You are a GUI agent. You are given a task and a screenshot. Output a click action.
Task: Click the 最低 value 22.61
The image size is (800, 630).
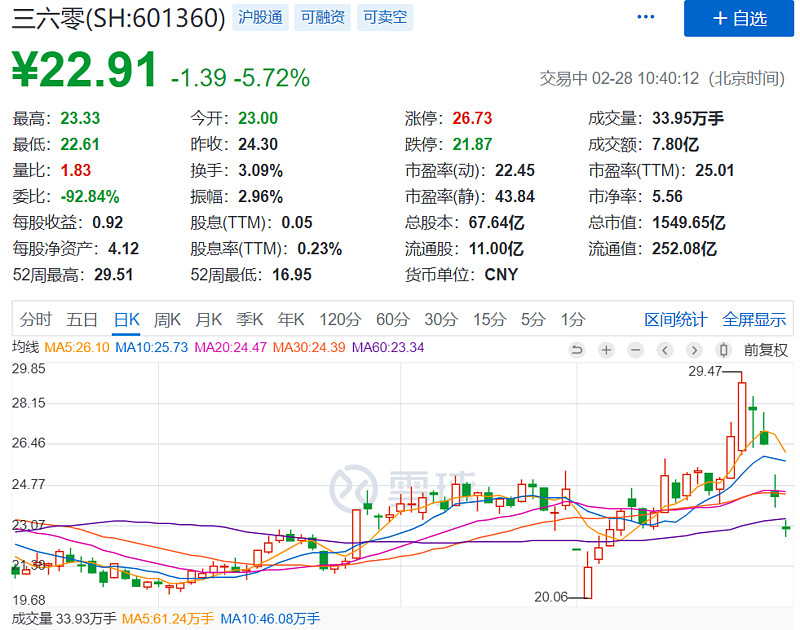[80, 144]
